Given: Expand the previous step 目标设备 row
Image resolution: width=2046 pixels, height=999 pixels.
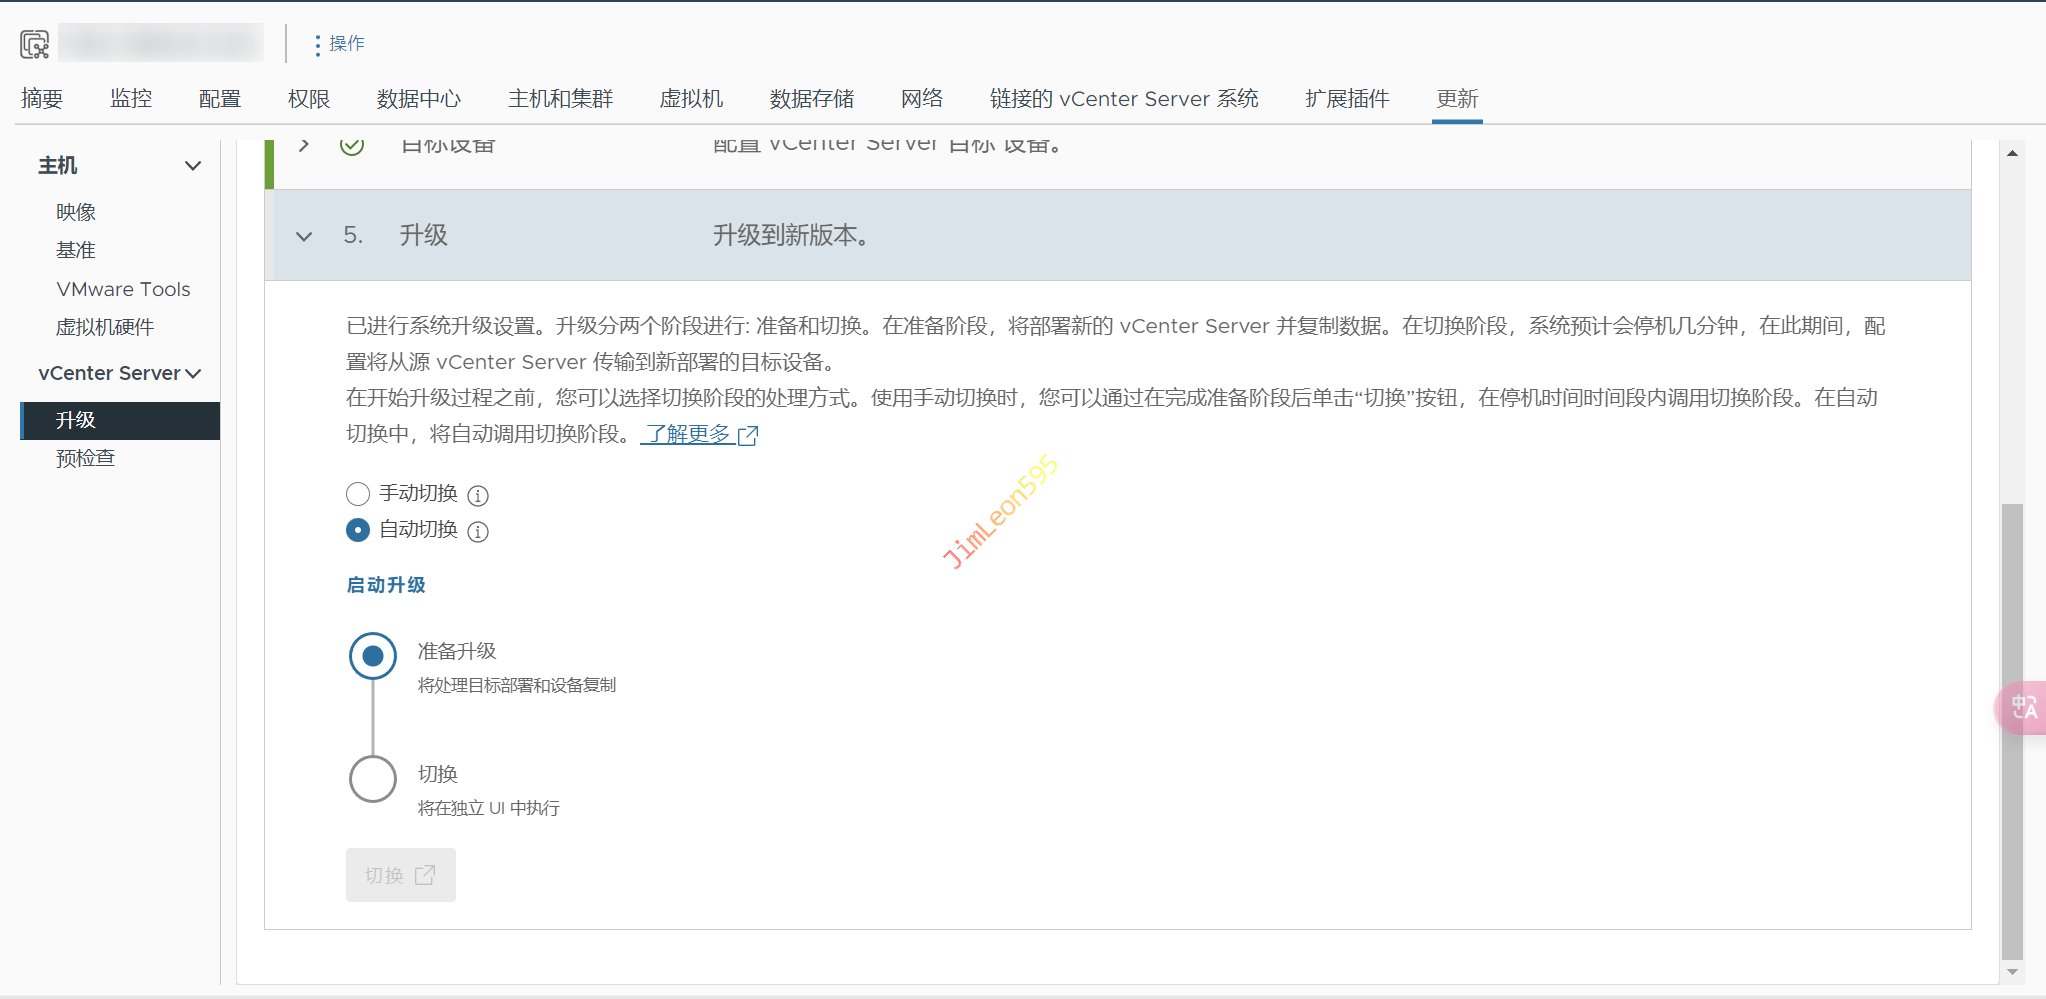Looking at the screenshot, I should pos(304,146).
